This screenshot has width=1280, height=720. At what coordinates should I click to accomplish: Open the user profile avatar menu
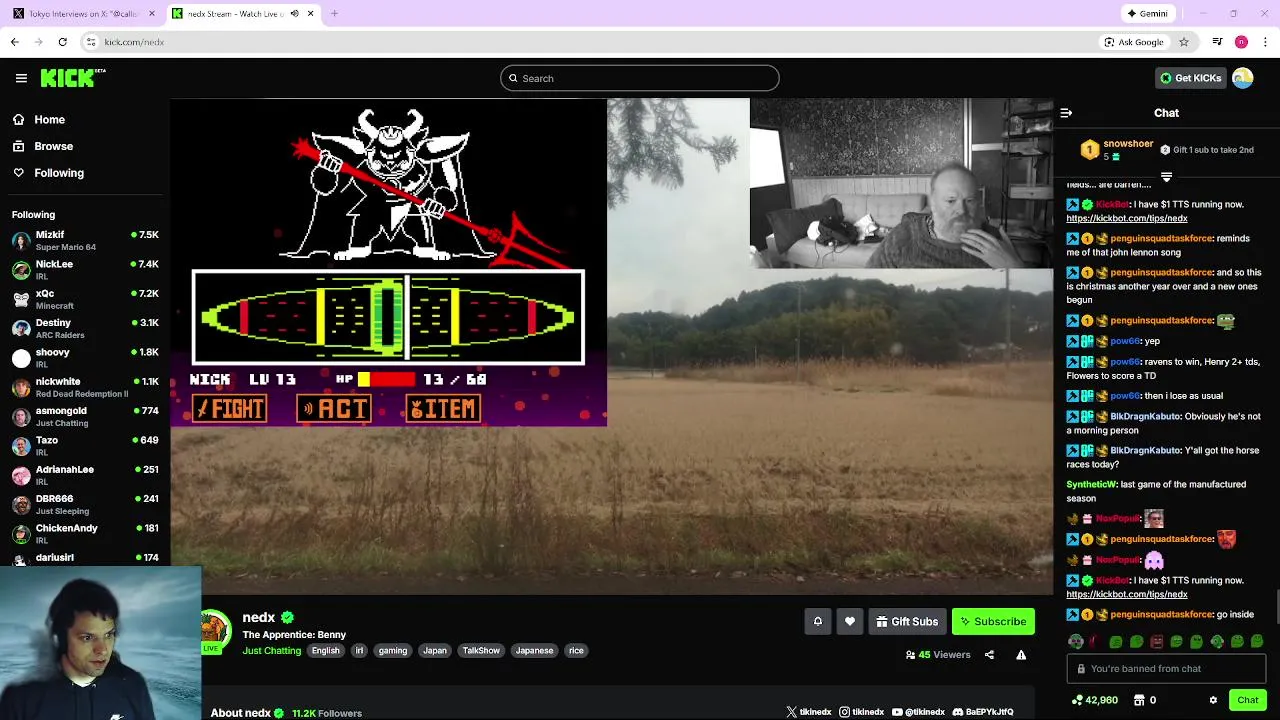[1243, 78]
